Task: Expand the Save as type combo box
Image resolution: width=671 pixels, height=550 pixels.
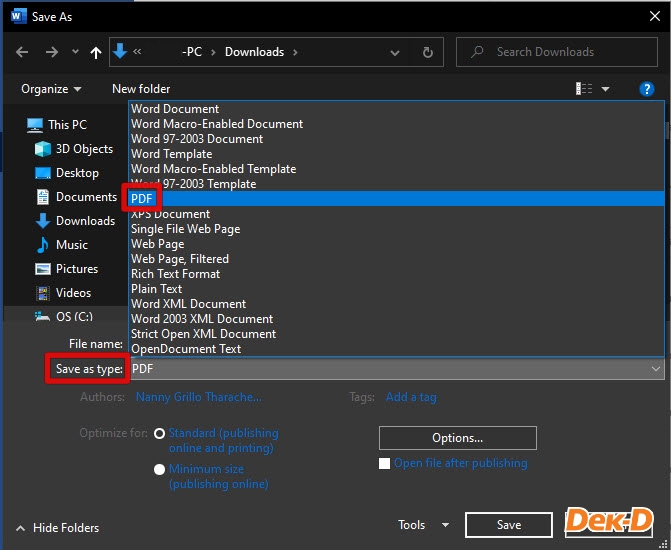Action: 397,369
